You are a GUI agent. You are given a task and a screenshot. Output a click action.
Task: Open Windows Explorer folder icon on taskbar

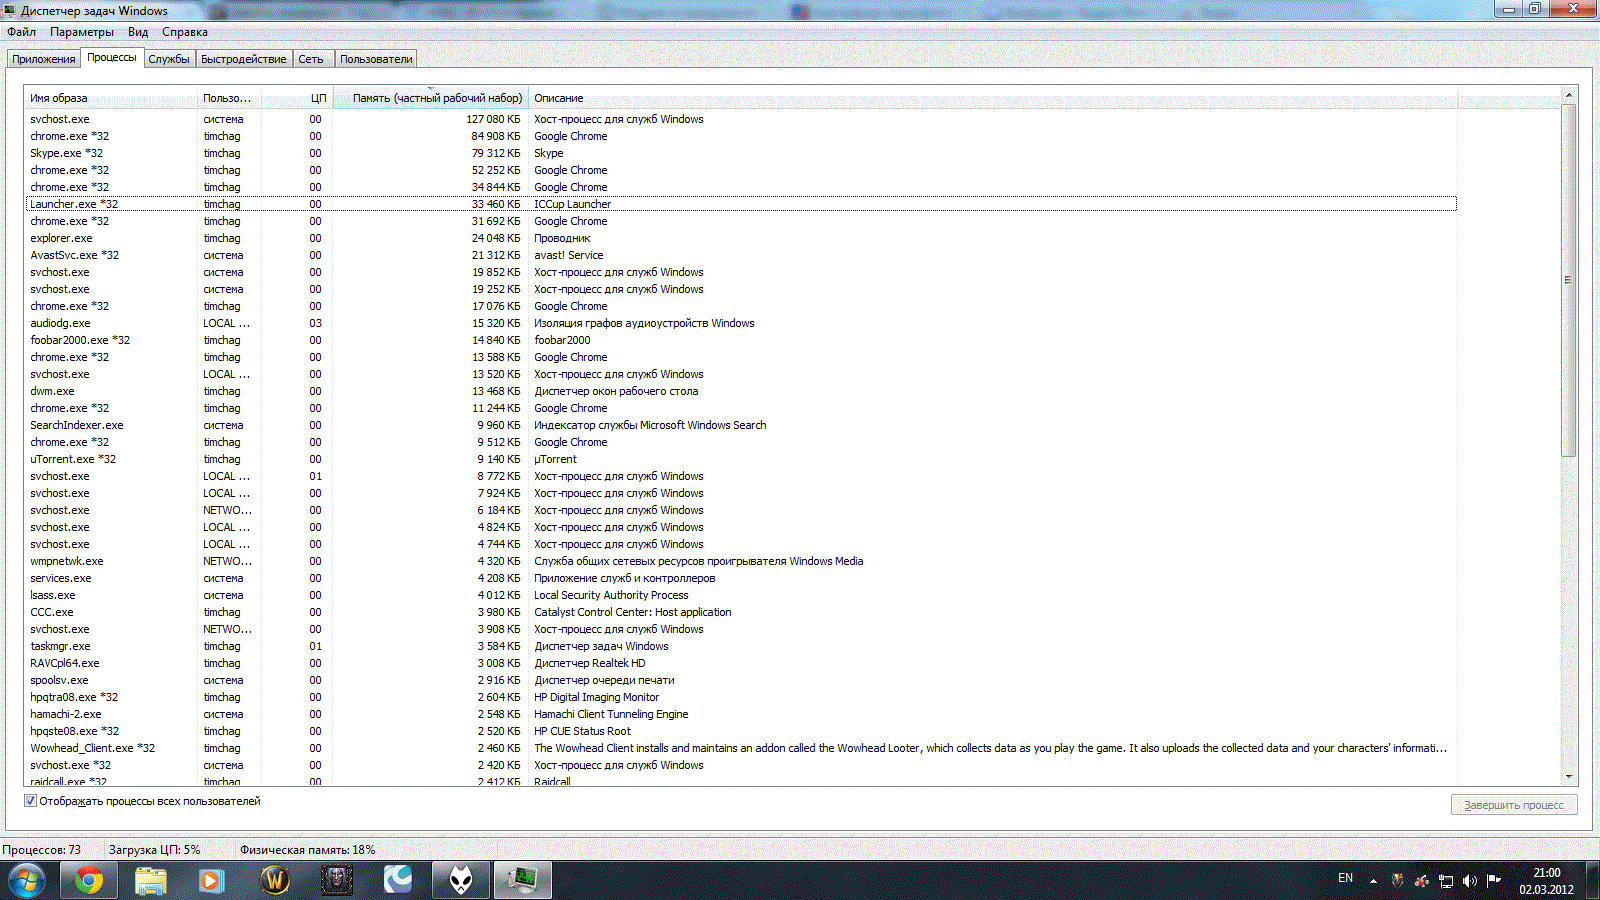pos(150,880)
